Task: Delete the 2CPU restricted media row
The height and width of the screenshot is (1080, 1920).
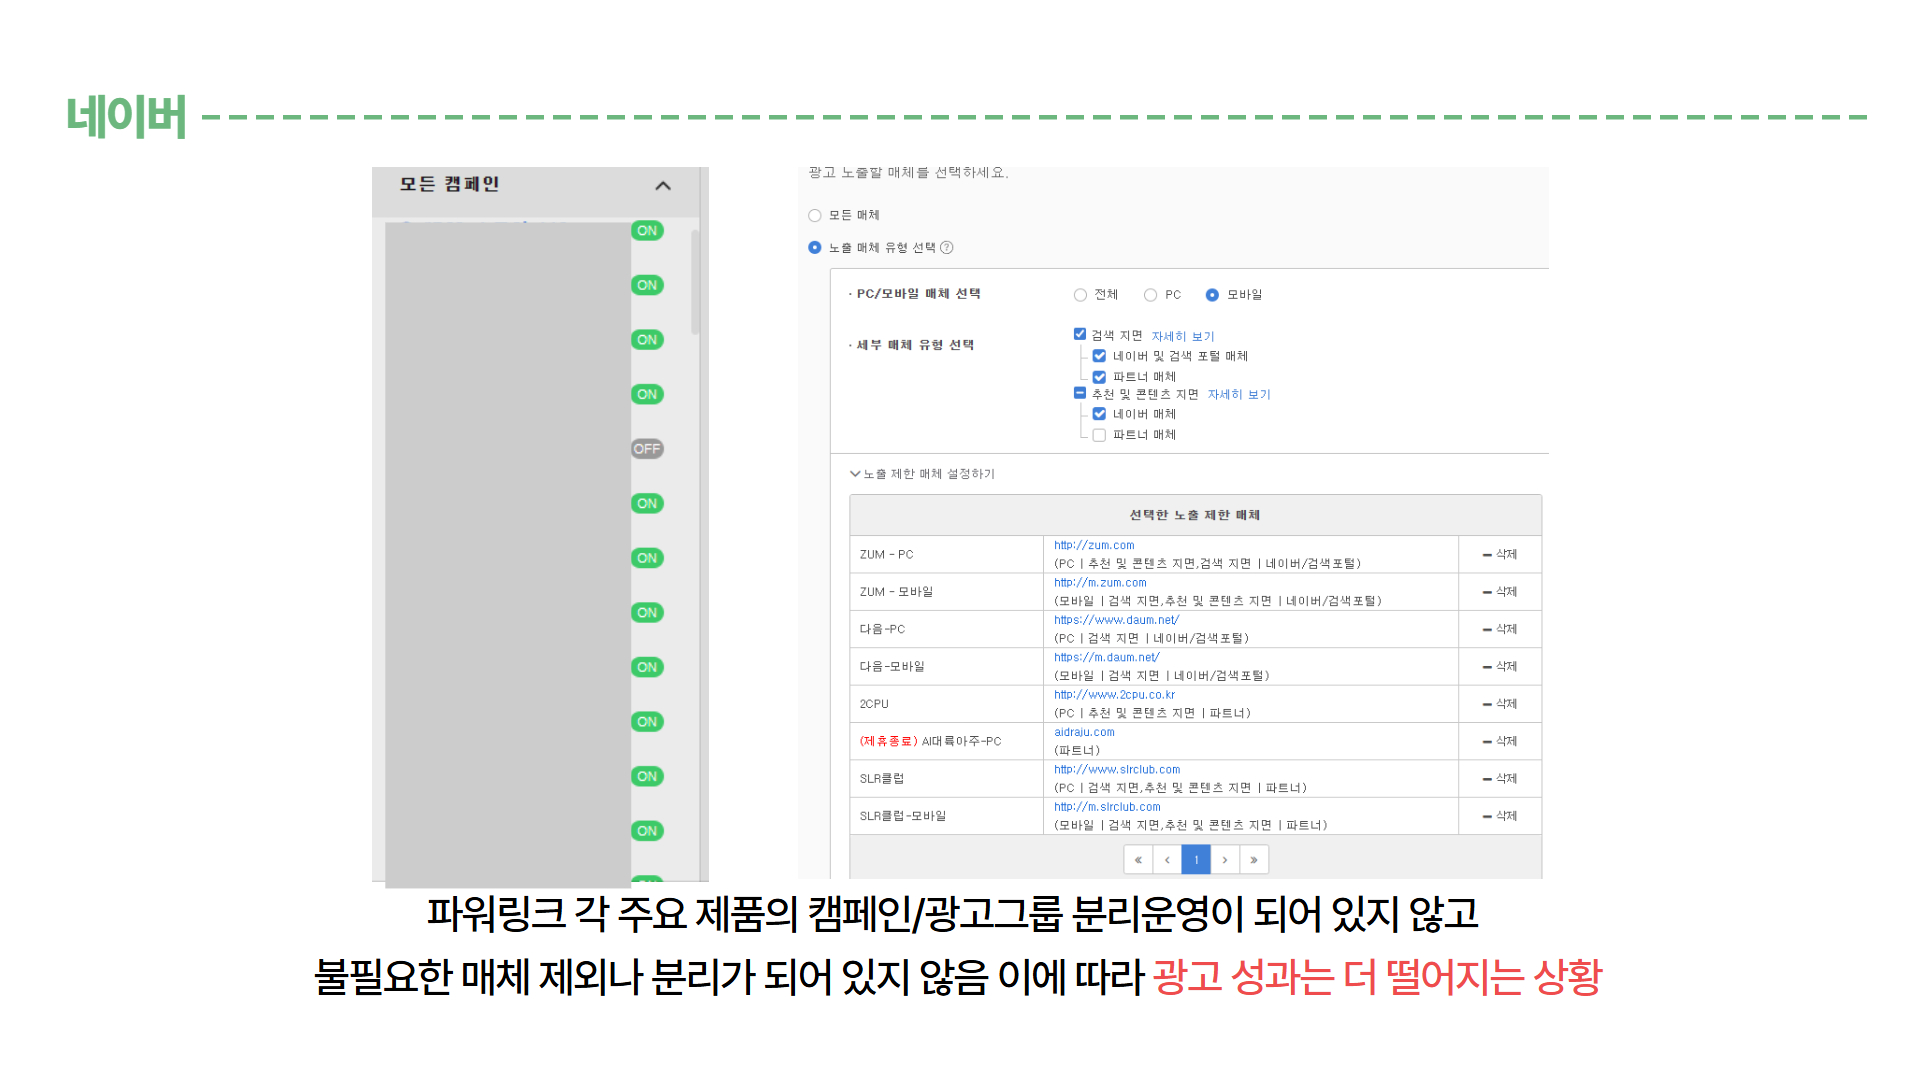Action: click(x=1500, y=704)
